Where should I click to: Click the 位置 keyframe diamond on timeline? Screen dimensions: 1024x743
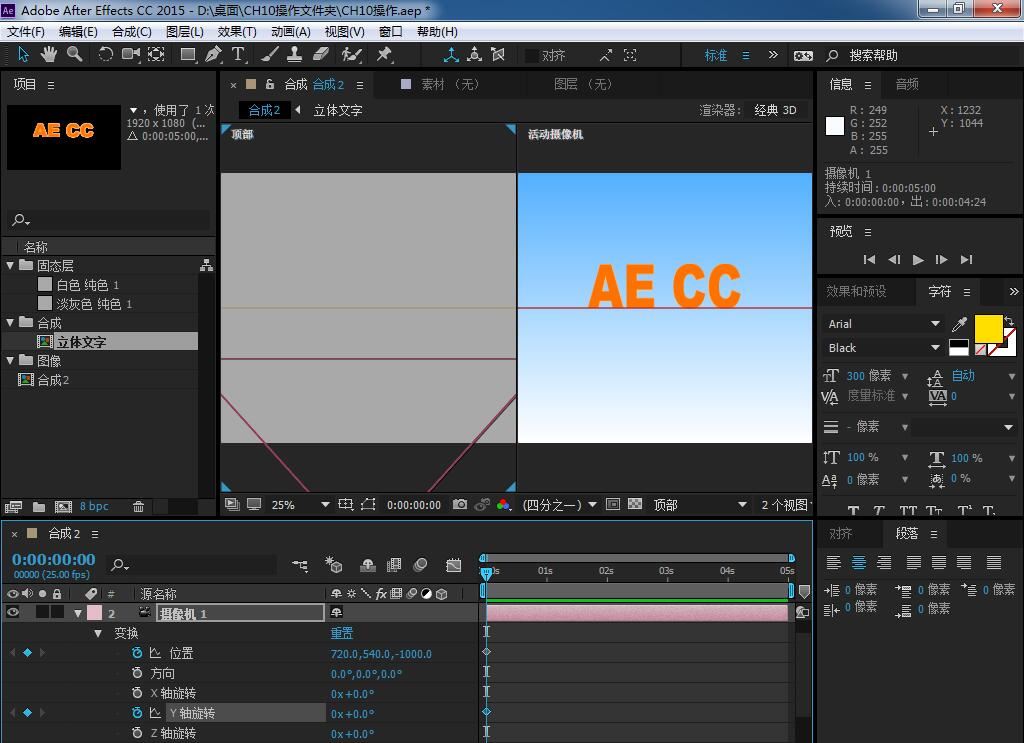point(486,652)
